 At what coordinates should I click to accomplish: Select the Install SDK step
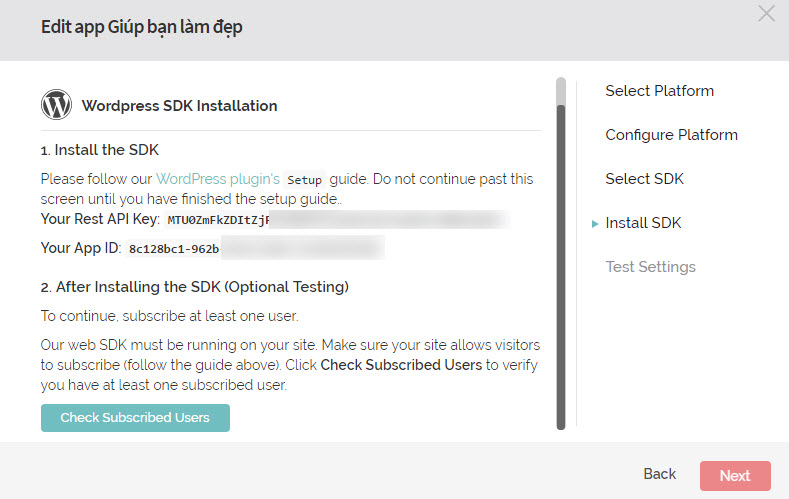(643, 223)
